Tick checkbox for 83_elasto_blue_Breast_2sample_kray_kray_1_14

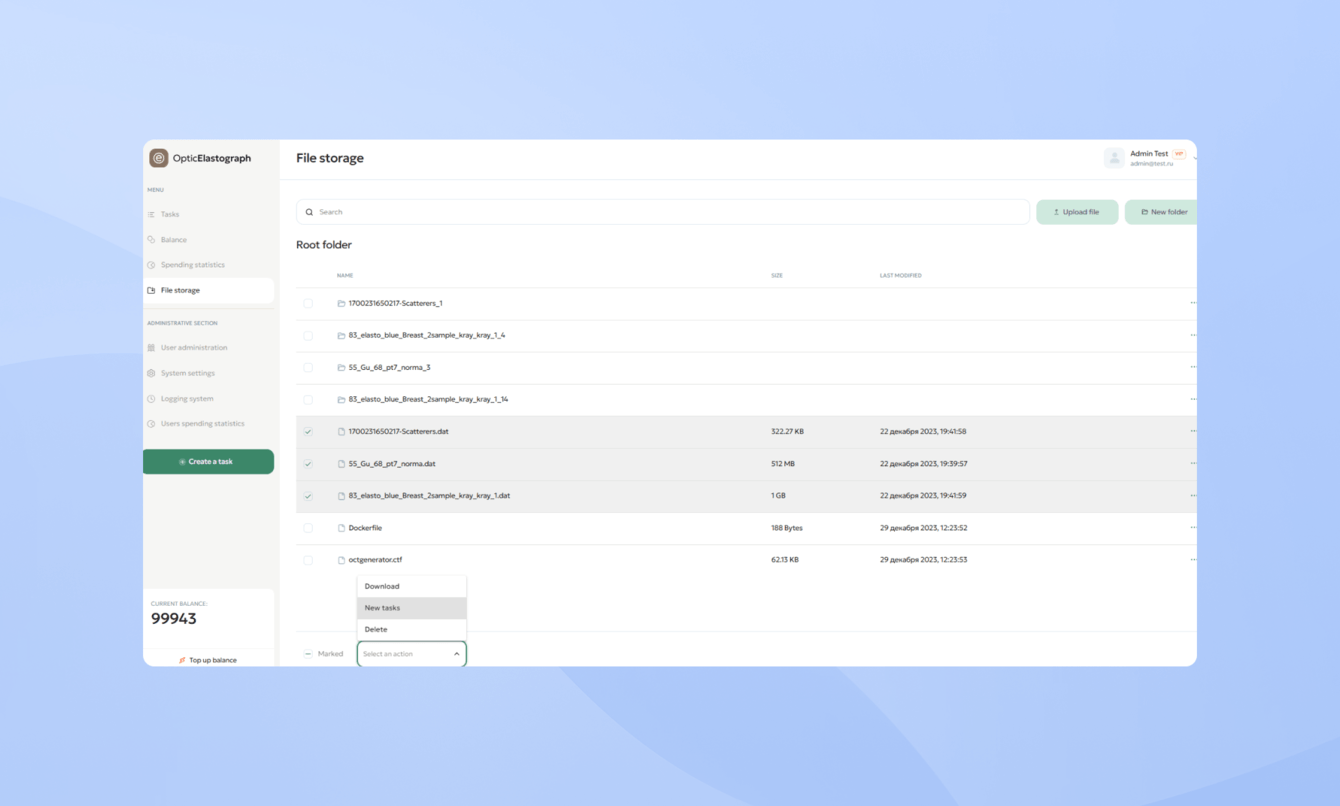pyautogui.click(x=308, y=399)
